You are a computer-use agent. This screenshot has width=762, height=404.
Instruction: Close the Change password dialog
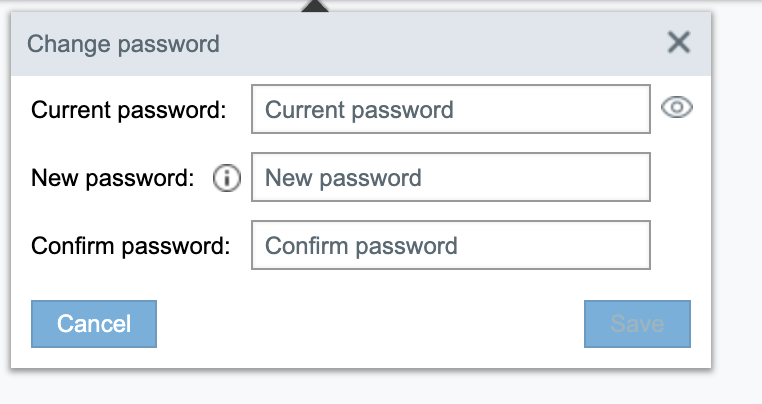[x=679, y=43]
